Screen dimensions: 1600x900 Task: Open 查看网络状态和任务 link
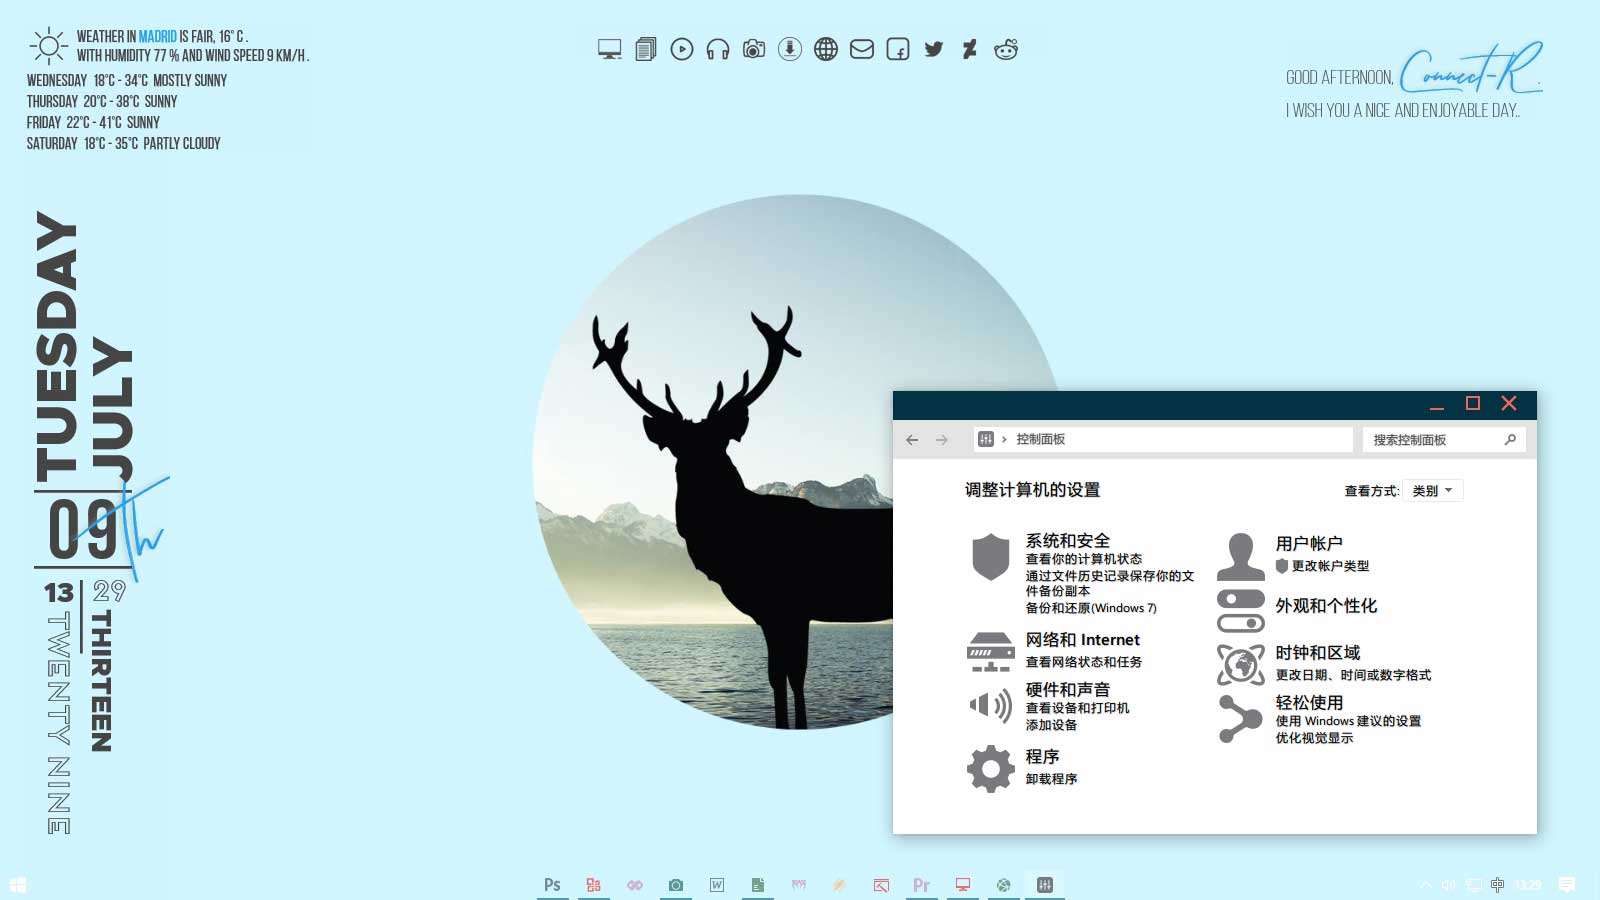[1083, 662]
